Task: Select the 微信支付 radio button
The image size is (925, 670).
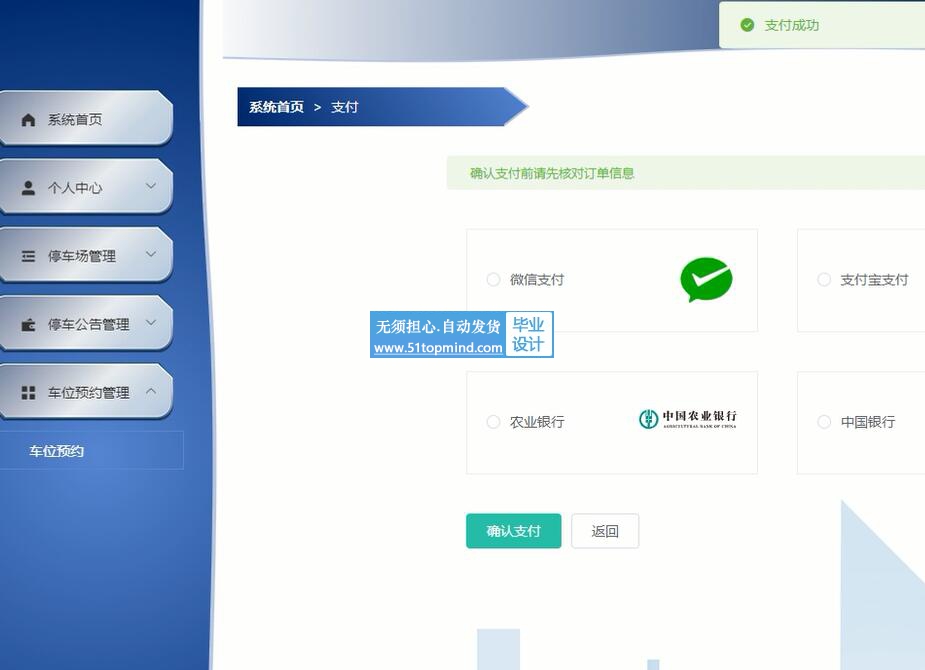Action: (x=493, y=280)
